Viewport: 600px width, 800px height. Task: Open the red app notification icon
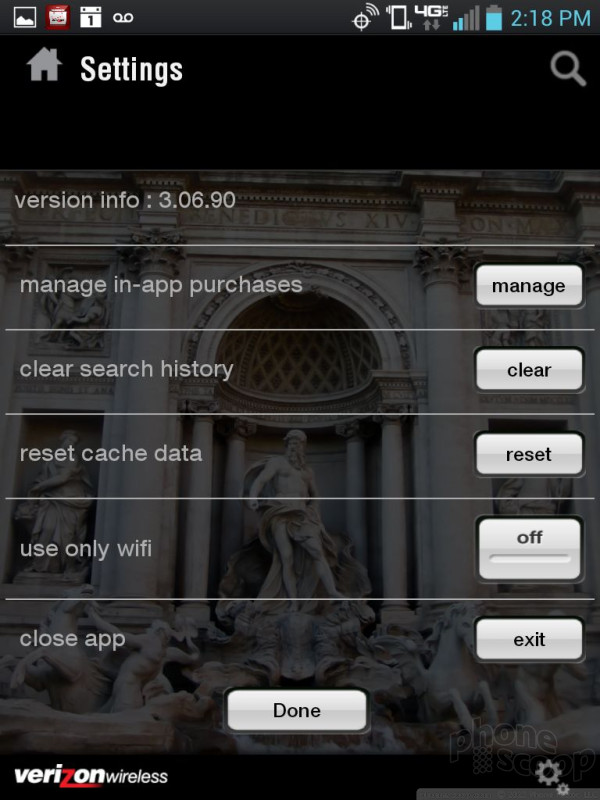tap(58, 18)
